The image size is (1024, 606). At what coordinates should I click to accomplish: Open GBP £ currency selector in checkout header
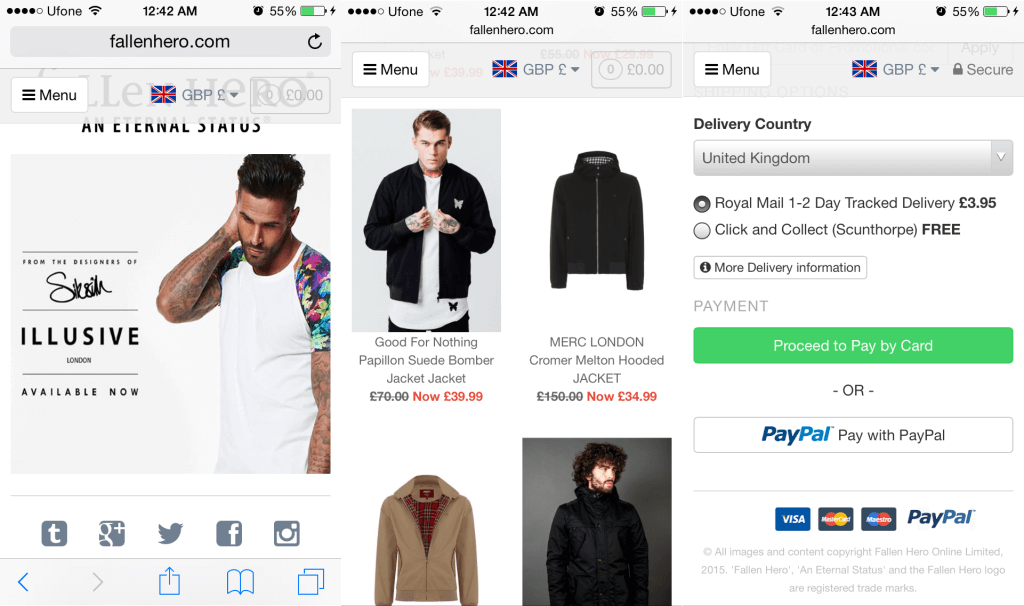click(x=896, y=69)
